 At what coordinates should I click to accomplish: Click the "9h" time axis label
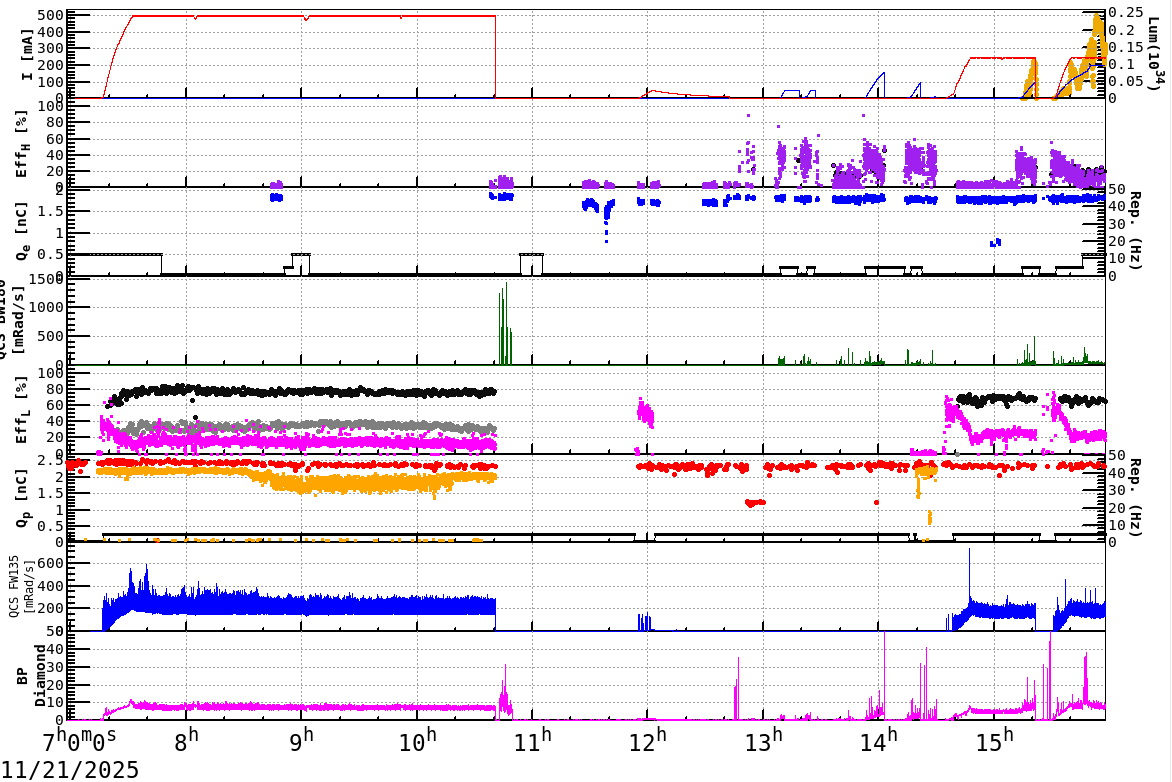[x=301, y=739]
